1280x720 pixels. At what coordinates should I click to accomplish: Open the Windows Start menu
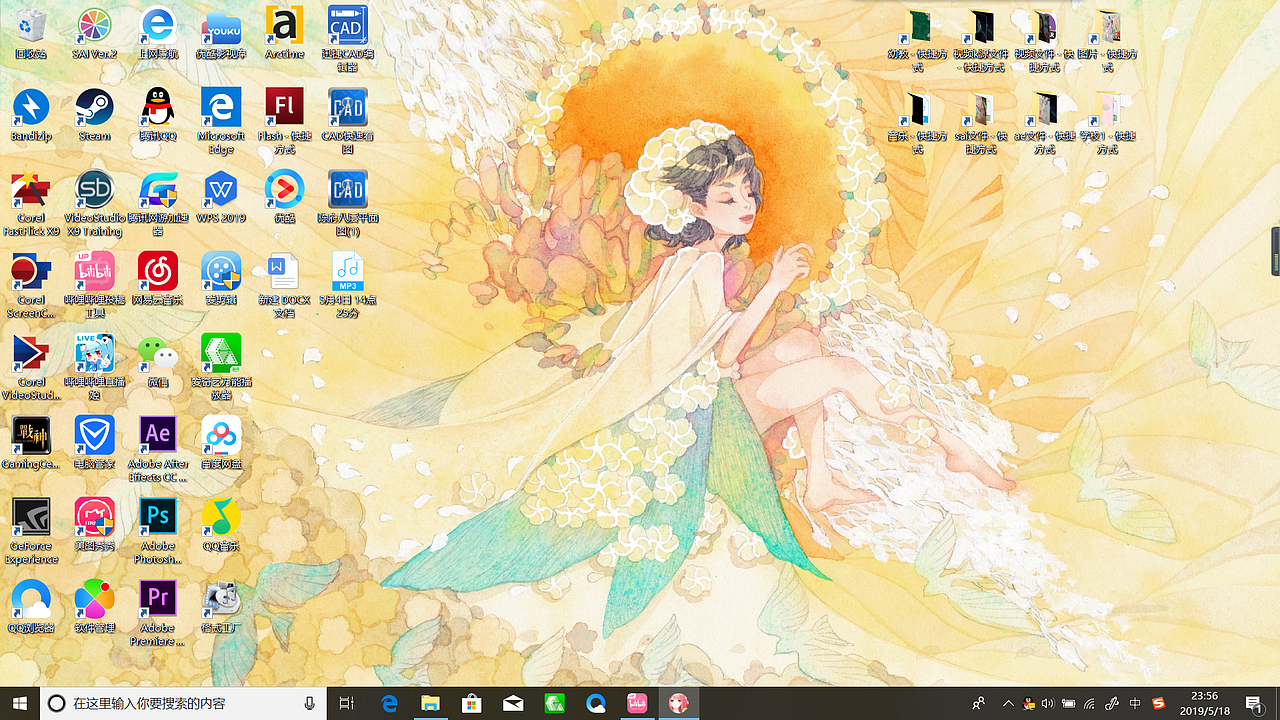tap(20, 703)
